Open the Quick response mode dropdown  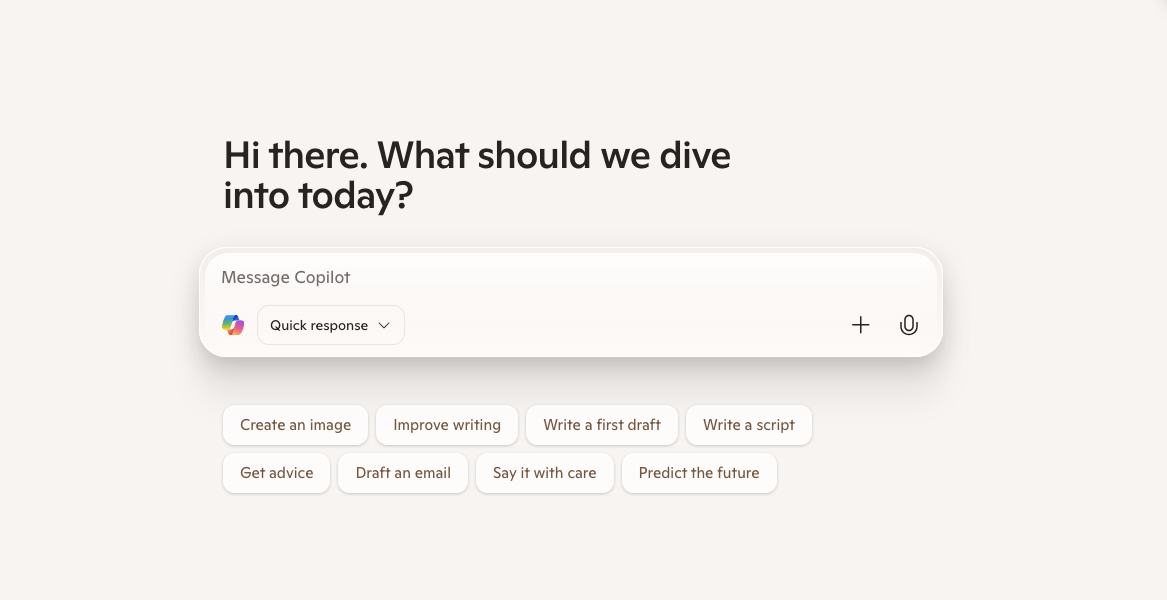pos(330,325)
